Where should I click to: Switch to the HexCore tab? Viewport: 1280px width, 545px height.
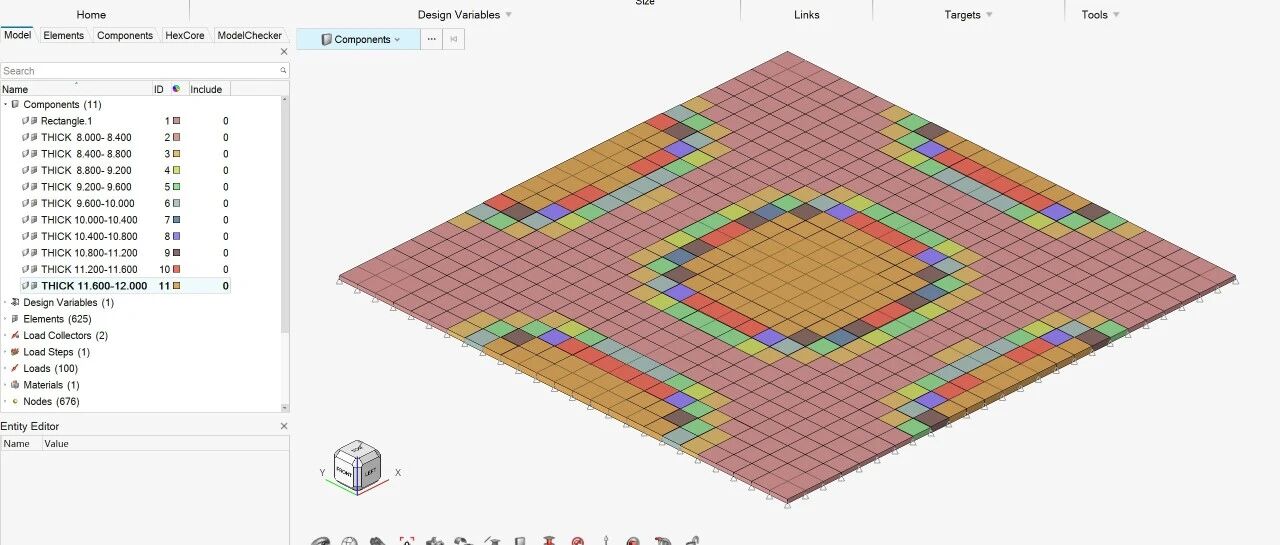click(185, 35)
